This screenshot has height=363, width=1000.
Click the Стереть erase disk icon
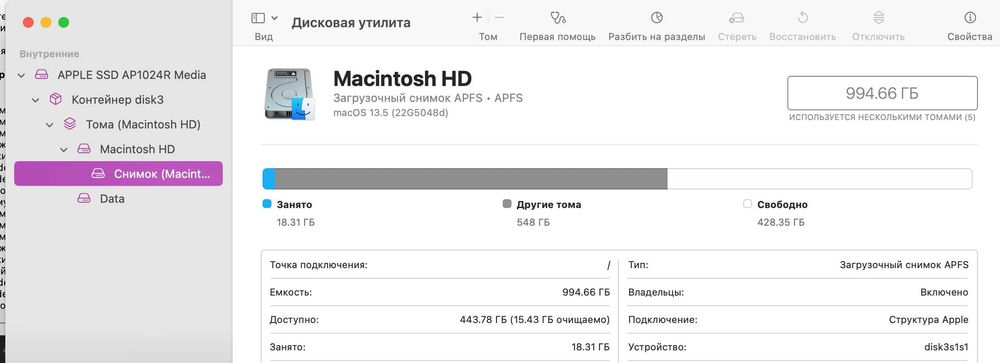pos(737,18)
